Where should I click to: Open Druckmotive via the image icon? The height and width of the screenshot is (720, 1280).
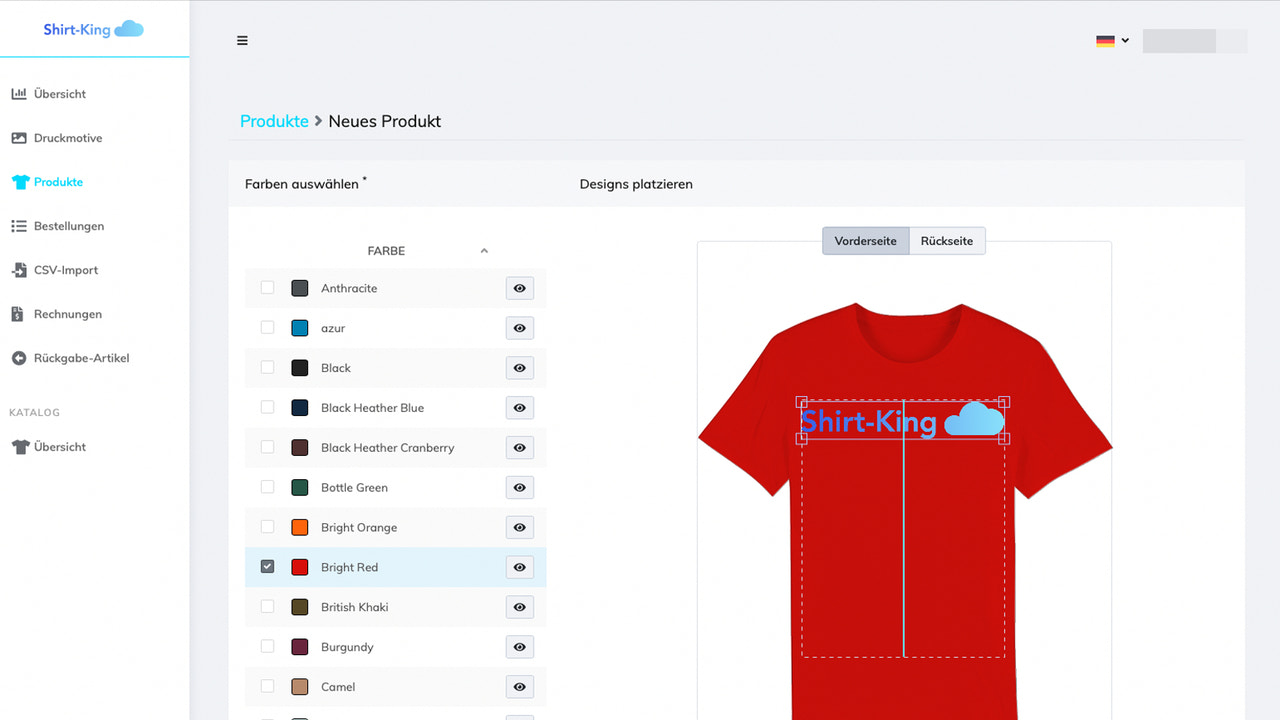coord(21,137)
